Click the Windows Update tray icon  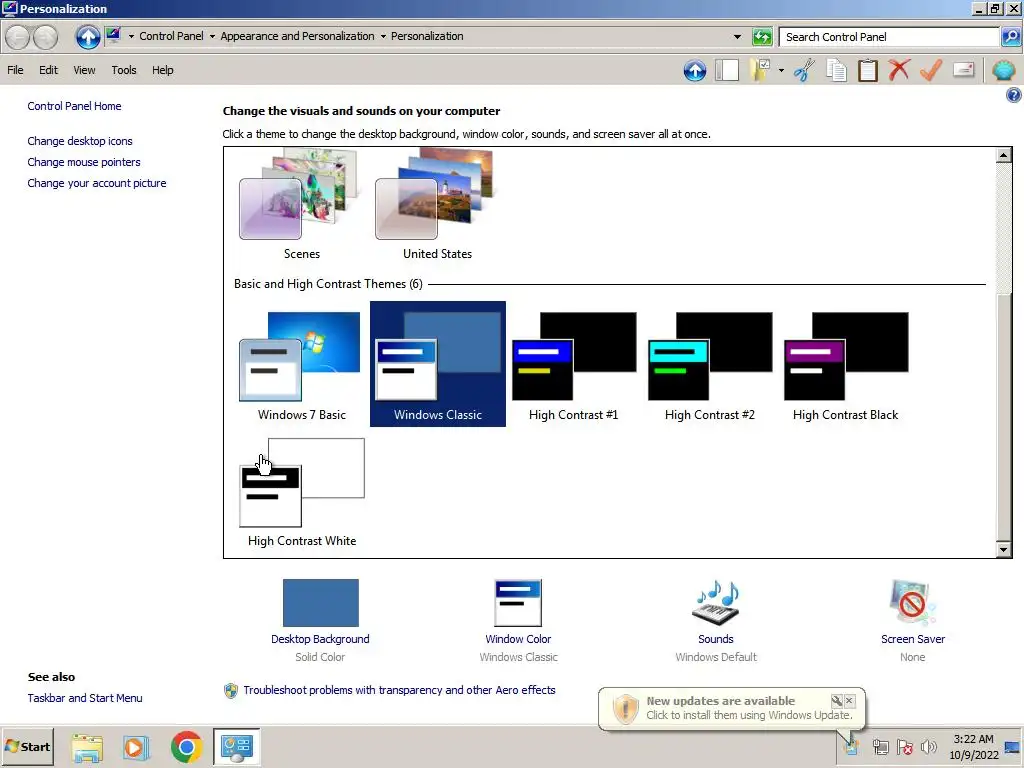tap(852, 746)
